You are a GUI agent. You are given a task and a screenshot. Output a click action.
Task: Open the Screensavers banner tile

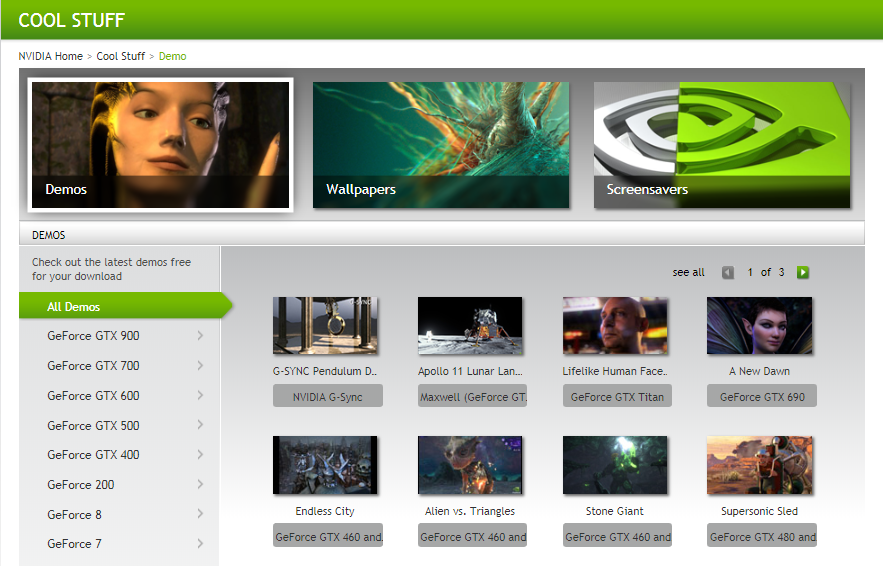point(722,145)
